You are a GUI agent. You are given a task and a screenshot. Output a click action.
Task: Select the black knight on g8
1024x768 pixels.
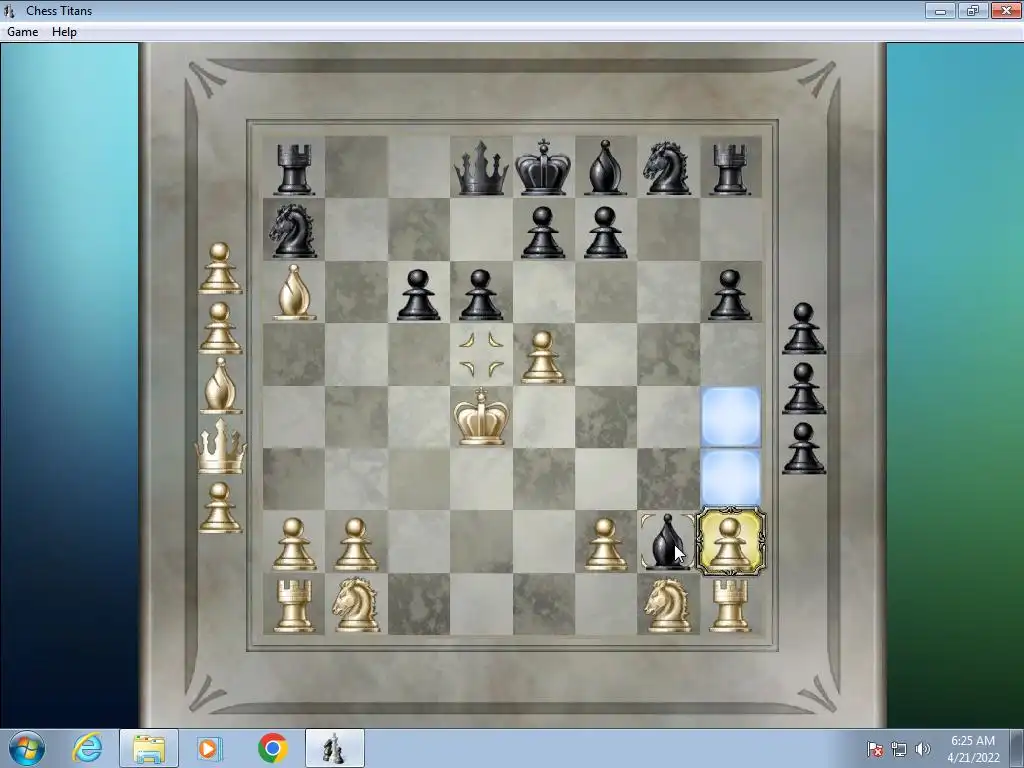coord(667,169)
